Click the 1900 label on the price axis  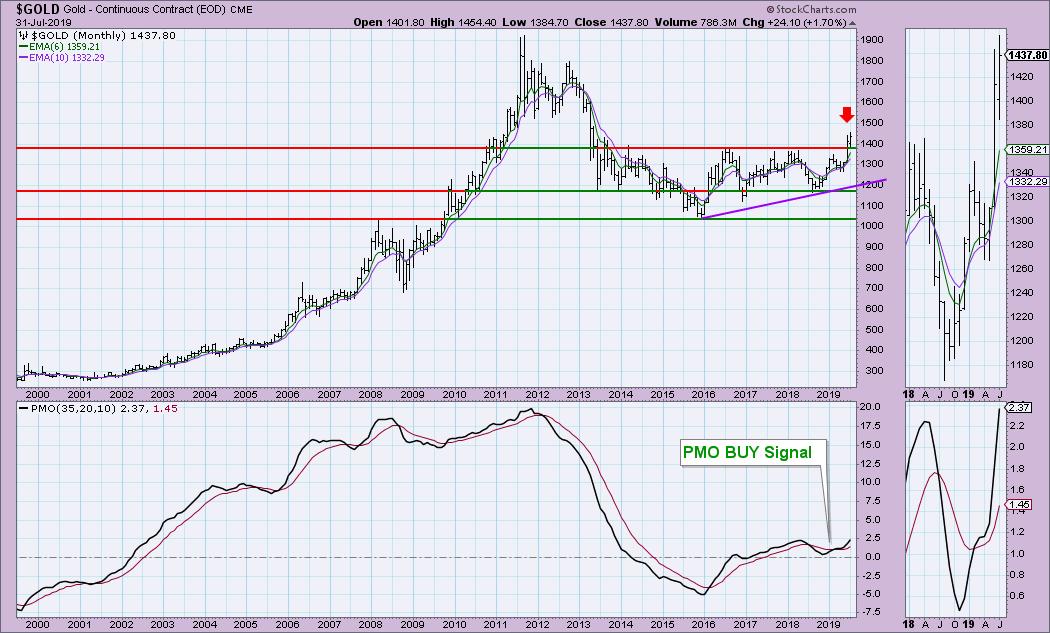click(x=872, y=40)
